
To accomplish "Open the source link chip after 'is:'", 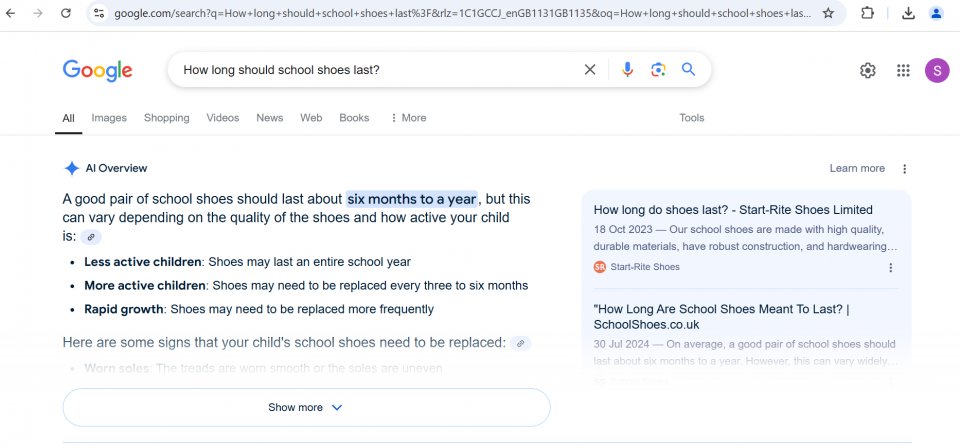I will [x=91, y=237].
